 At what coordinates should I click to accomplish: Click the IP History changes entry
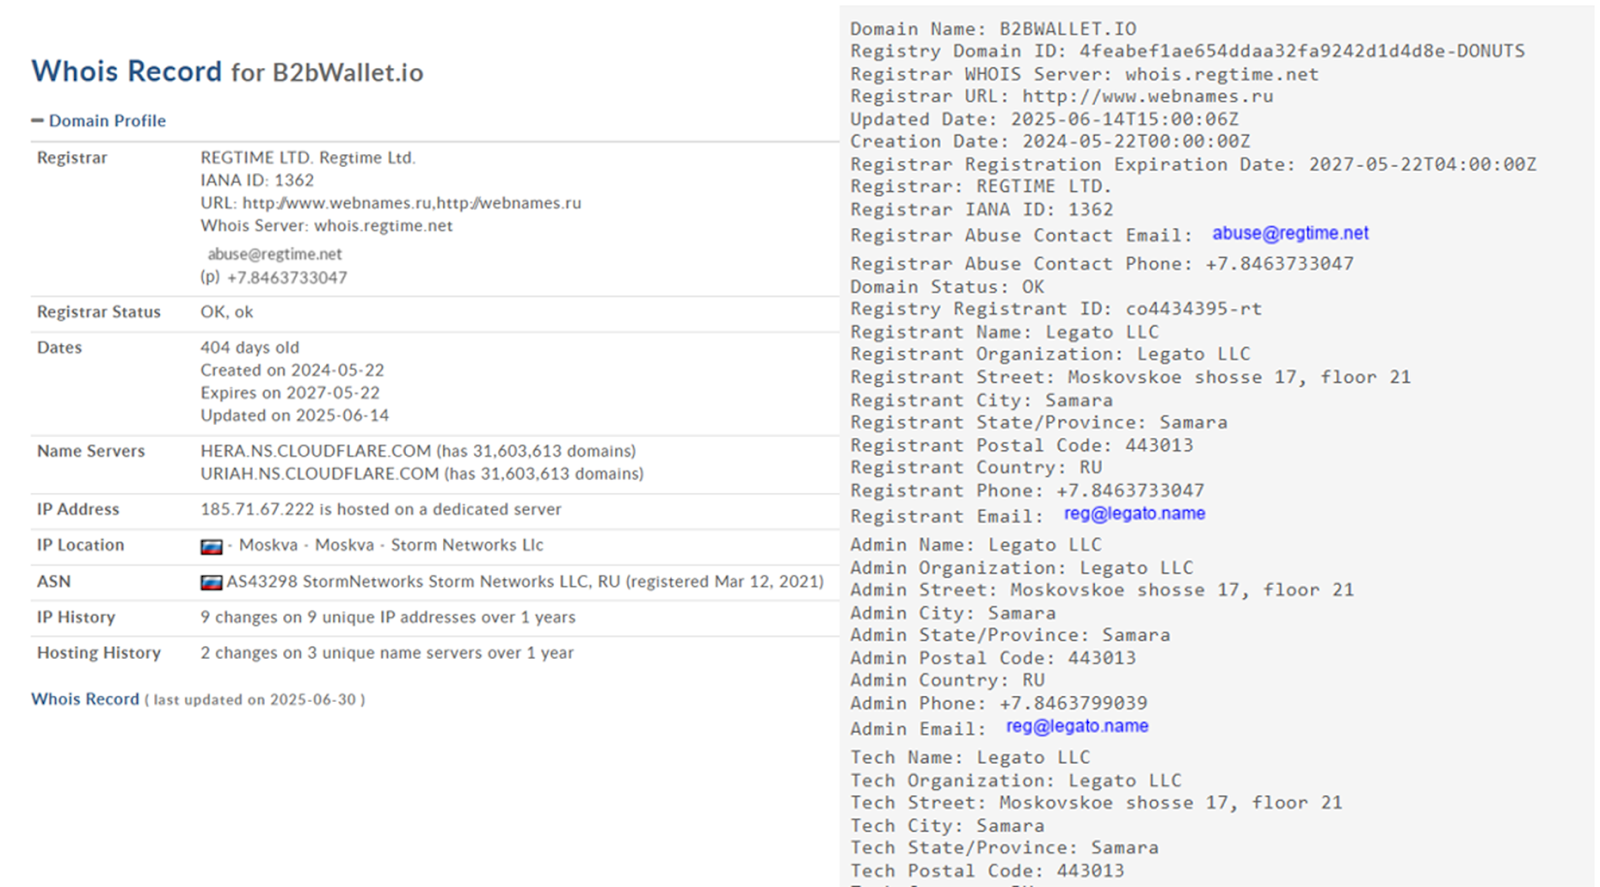pos(387,617)
